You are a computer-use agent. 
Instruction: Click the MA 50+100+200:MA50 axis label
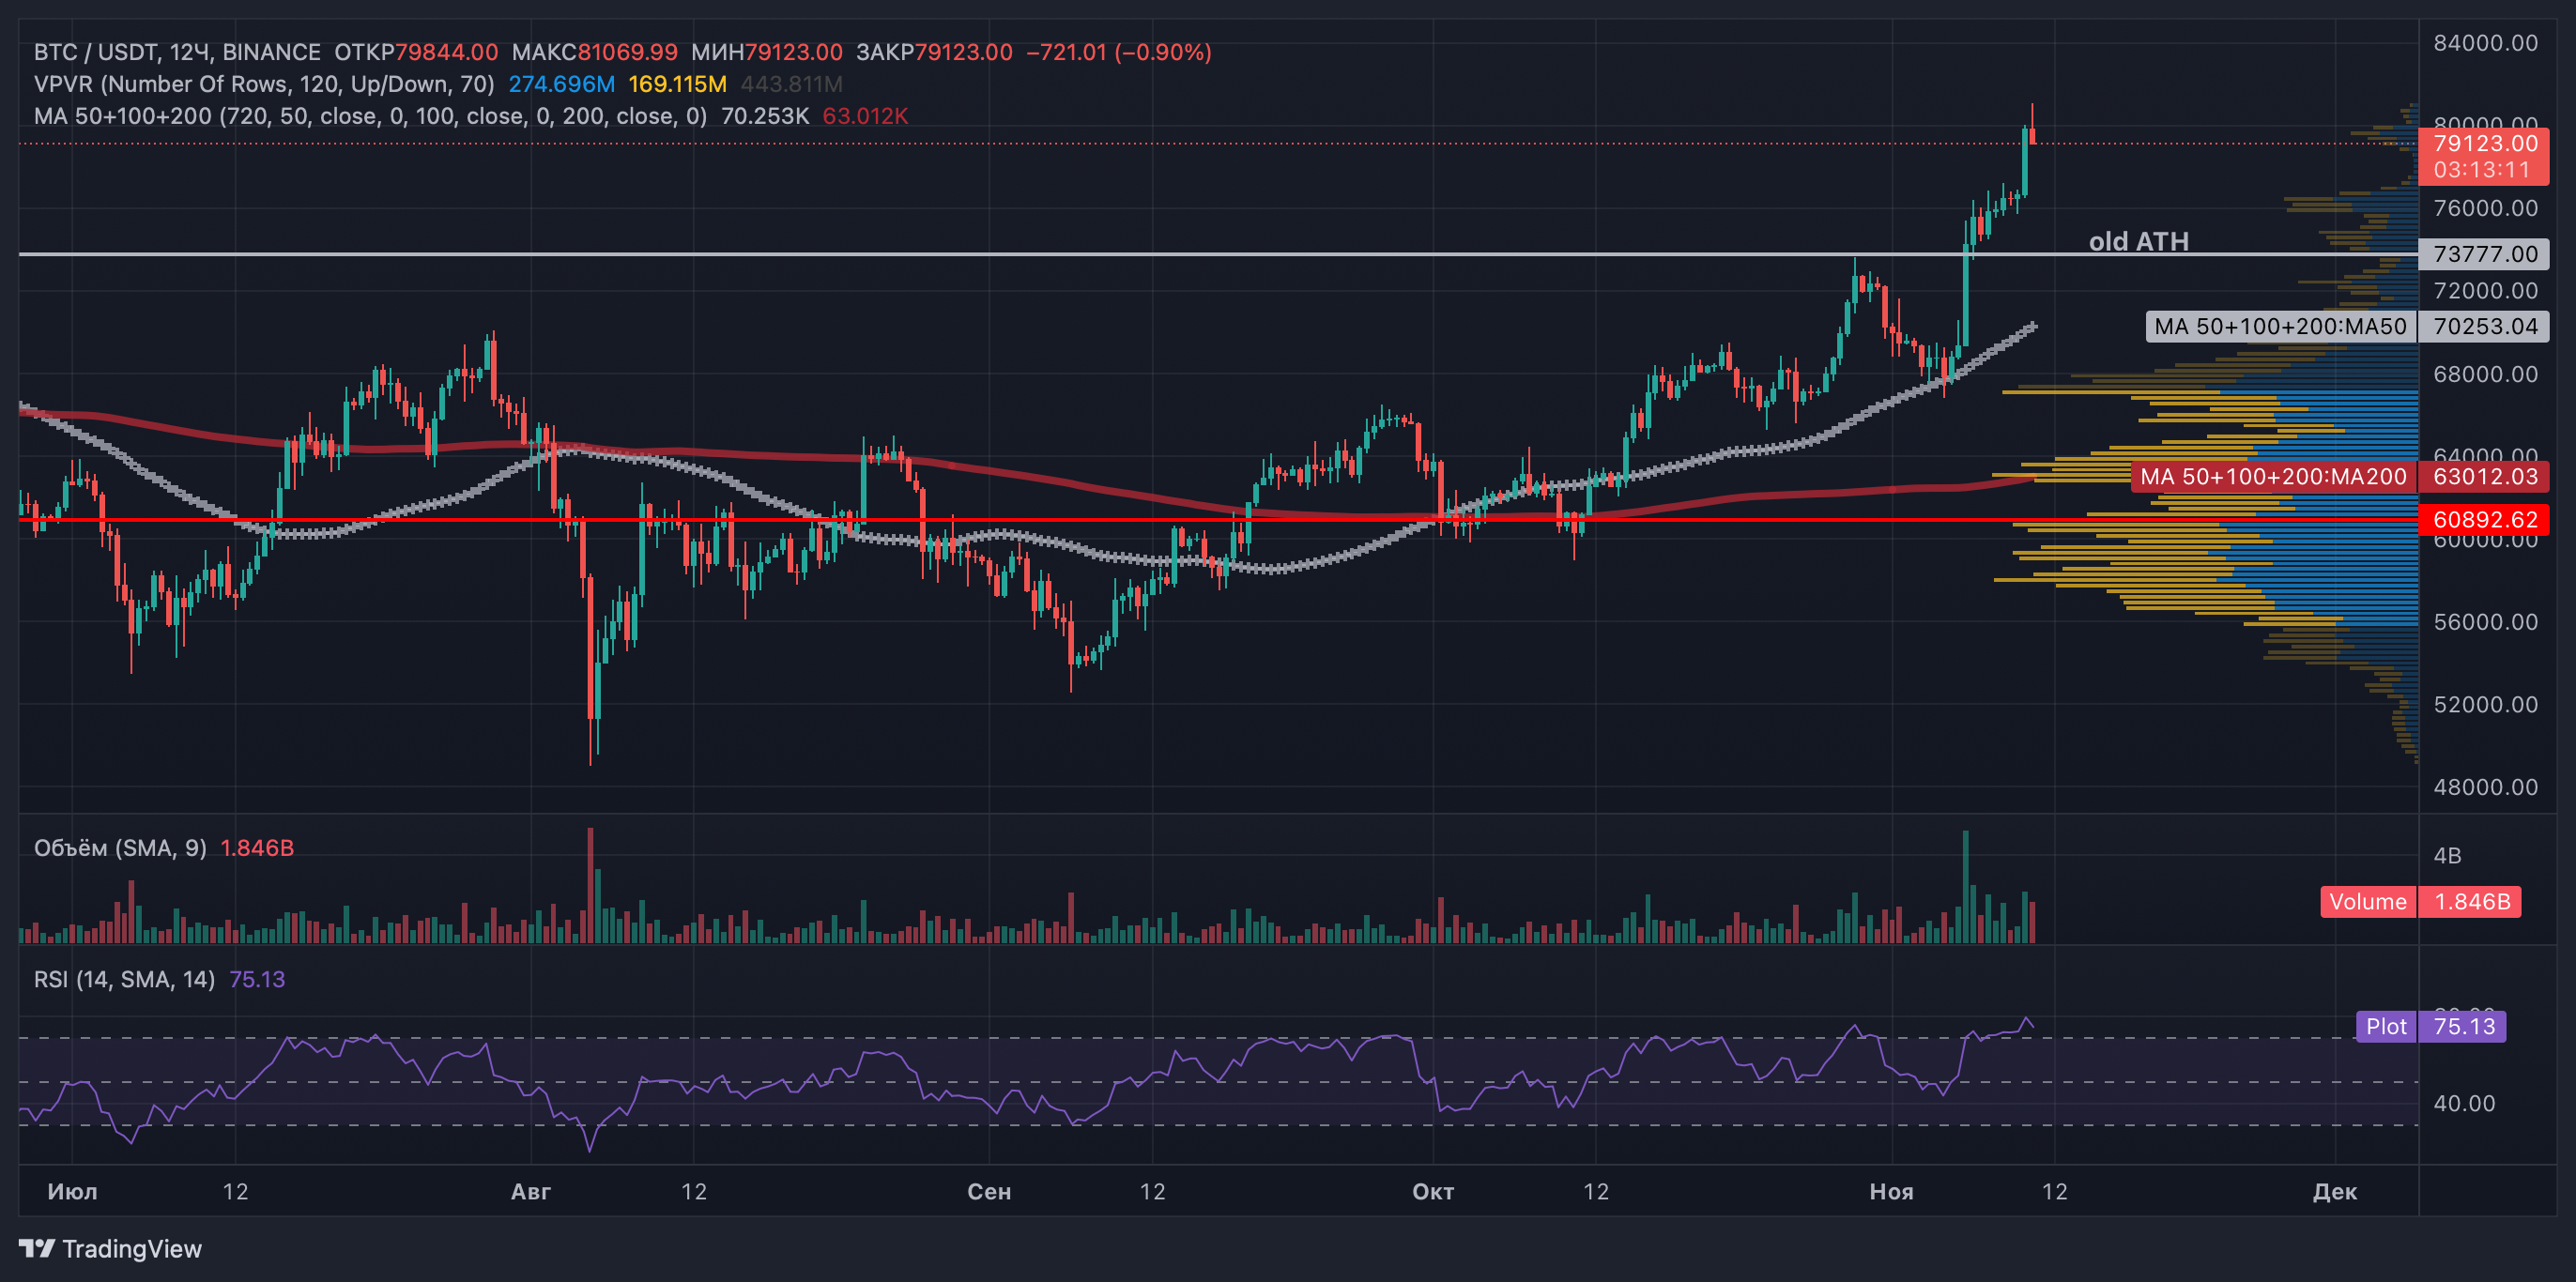coord(2281,326)
